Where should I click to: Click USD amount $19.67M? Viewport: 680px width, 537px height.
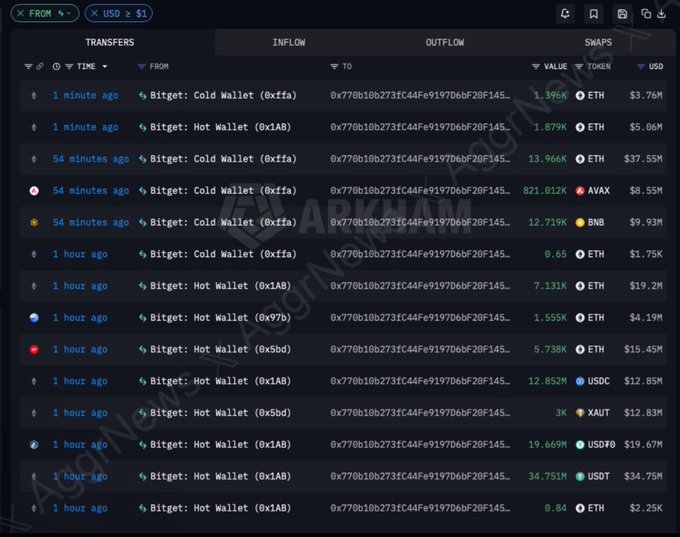pos(643,445)
